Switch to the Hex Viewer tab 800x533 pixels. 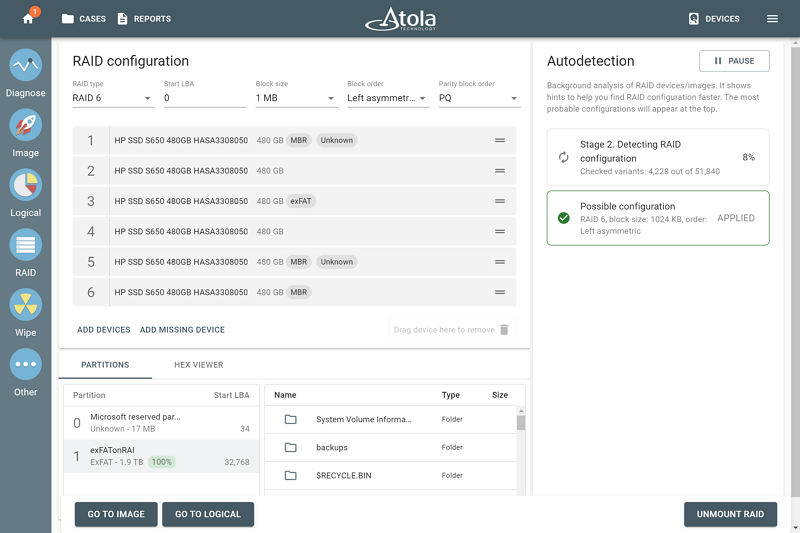[199, 365]
